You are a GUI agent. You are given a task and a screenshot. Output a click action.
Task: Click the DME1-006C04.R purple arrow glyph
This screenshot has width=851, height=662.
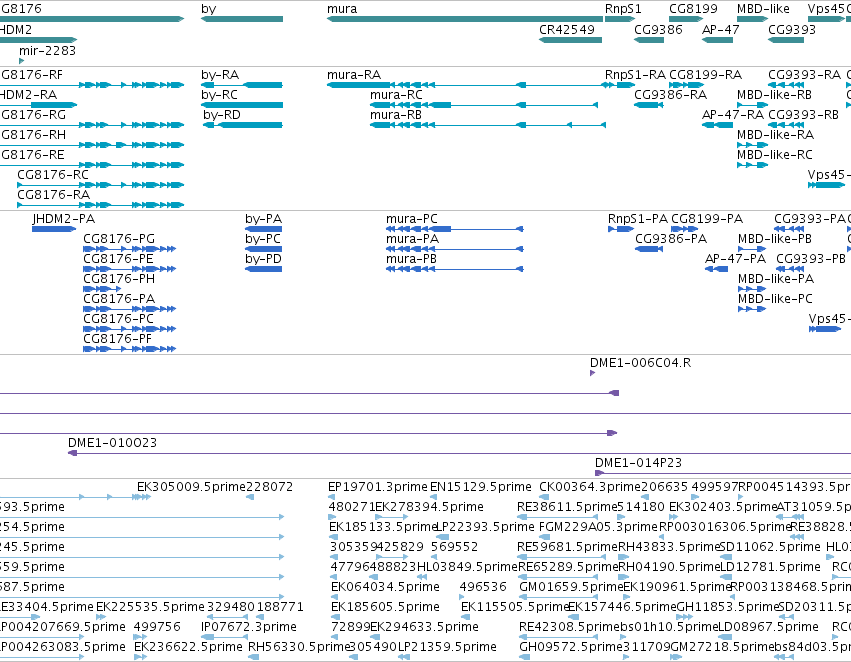(x=593, y=373)
